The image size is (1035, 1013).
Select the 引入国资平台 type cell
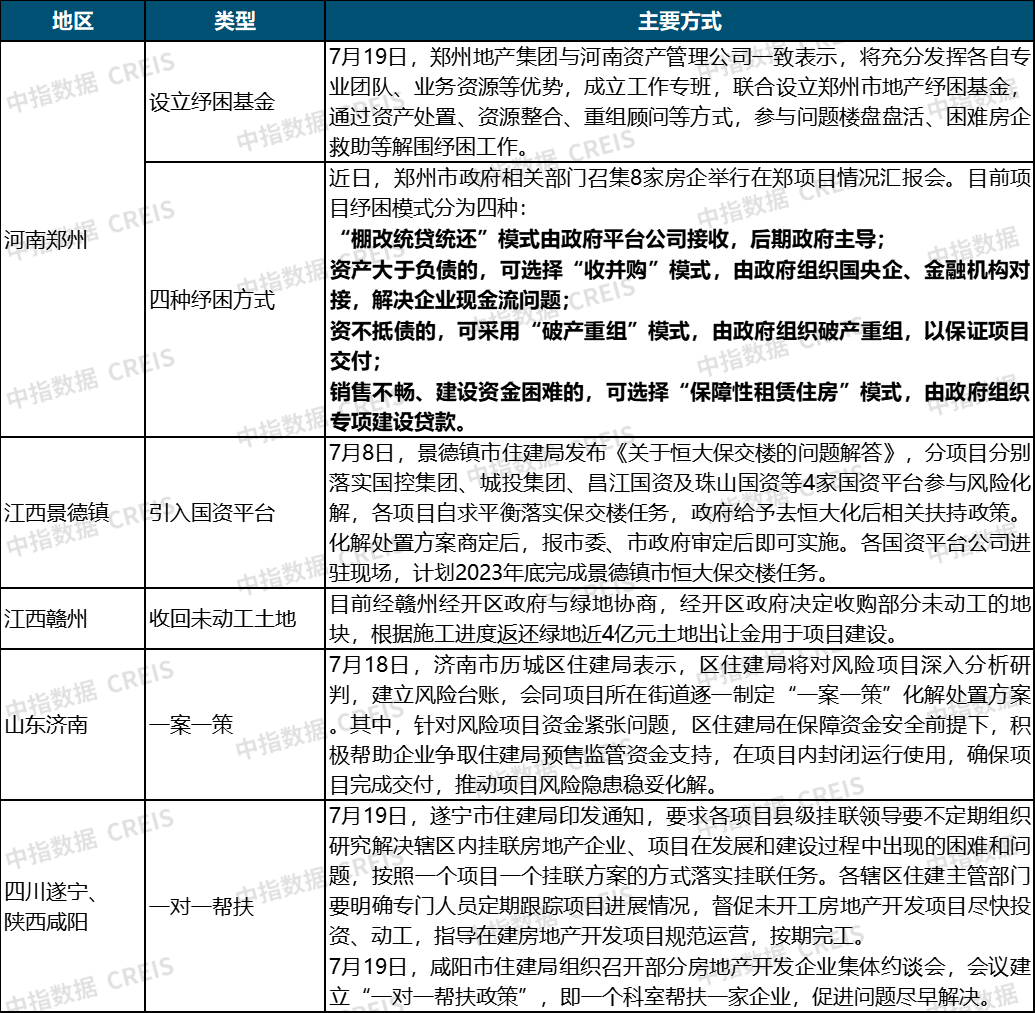(x=235, y=513)
